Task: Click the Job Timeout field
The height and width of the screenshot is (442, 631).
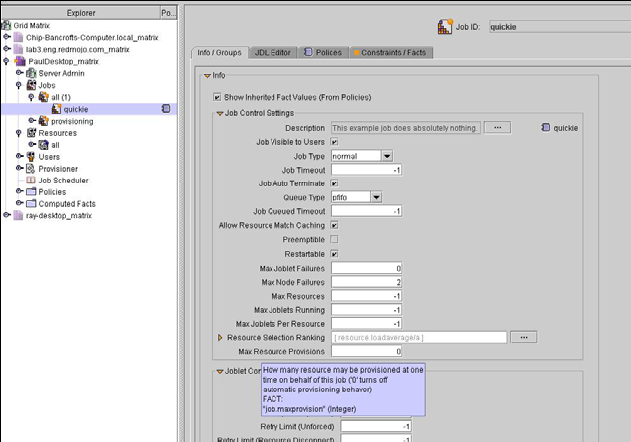Action: click(366, 170)
